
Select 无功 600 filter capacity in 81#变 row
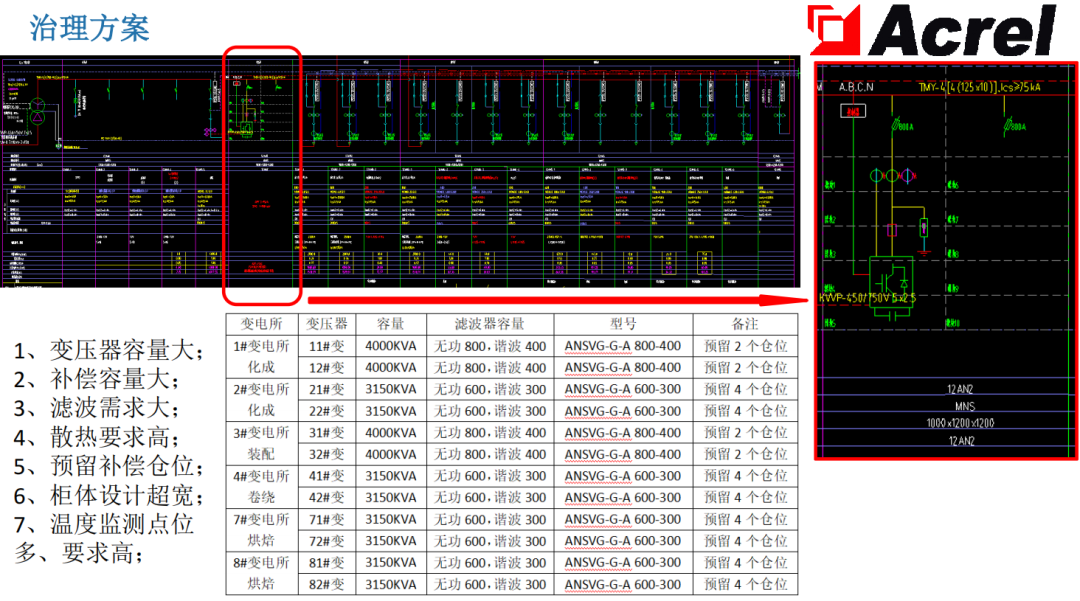(x=490, y=562)
